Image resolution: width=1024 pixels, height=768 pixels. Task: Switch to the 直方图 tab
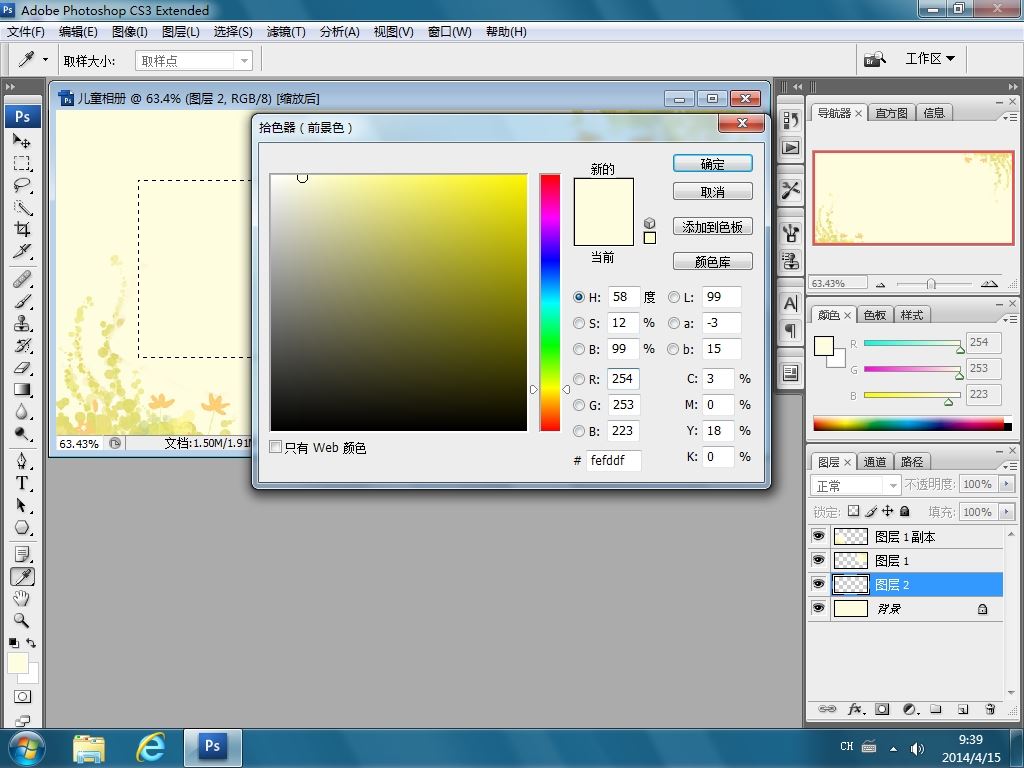tap(891, 113)
